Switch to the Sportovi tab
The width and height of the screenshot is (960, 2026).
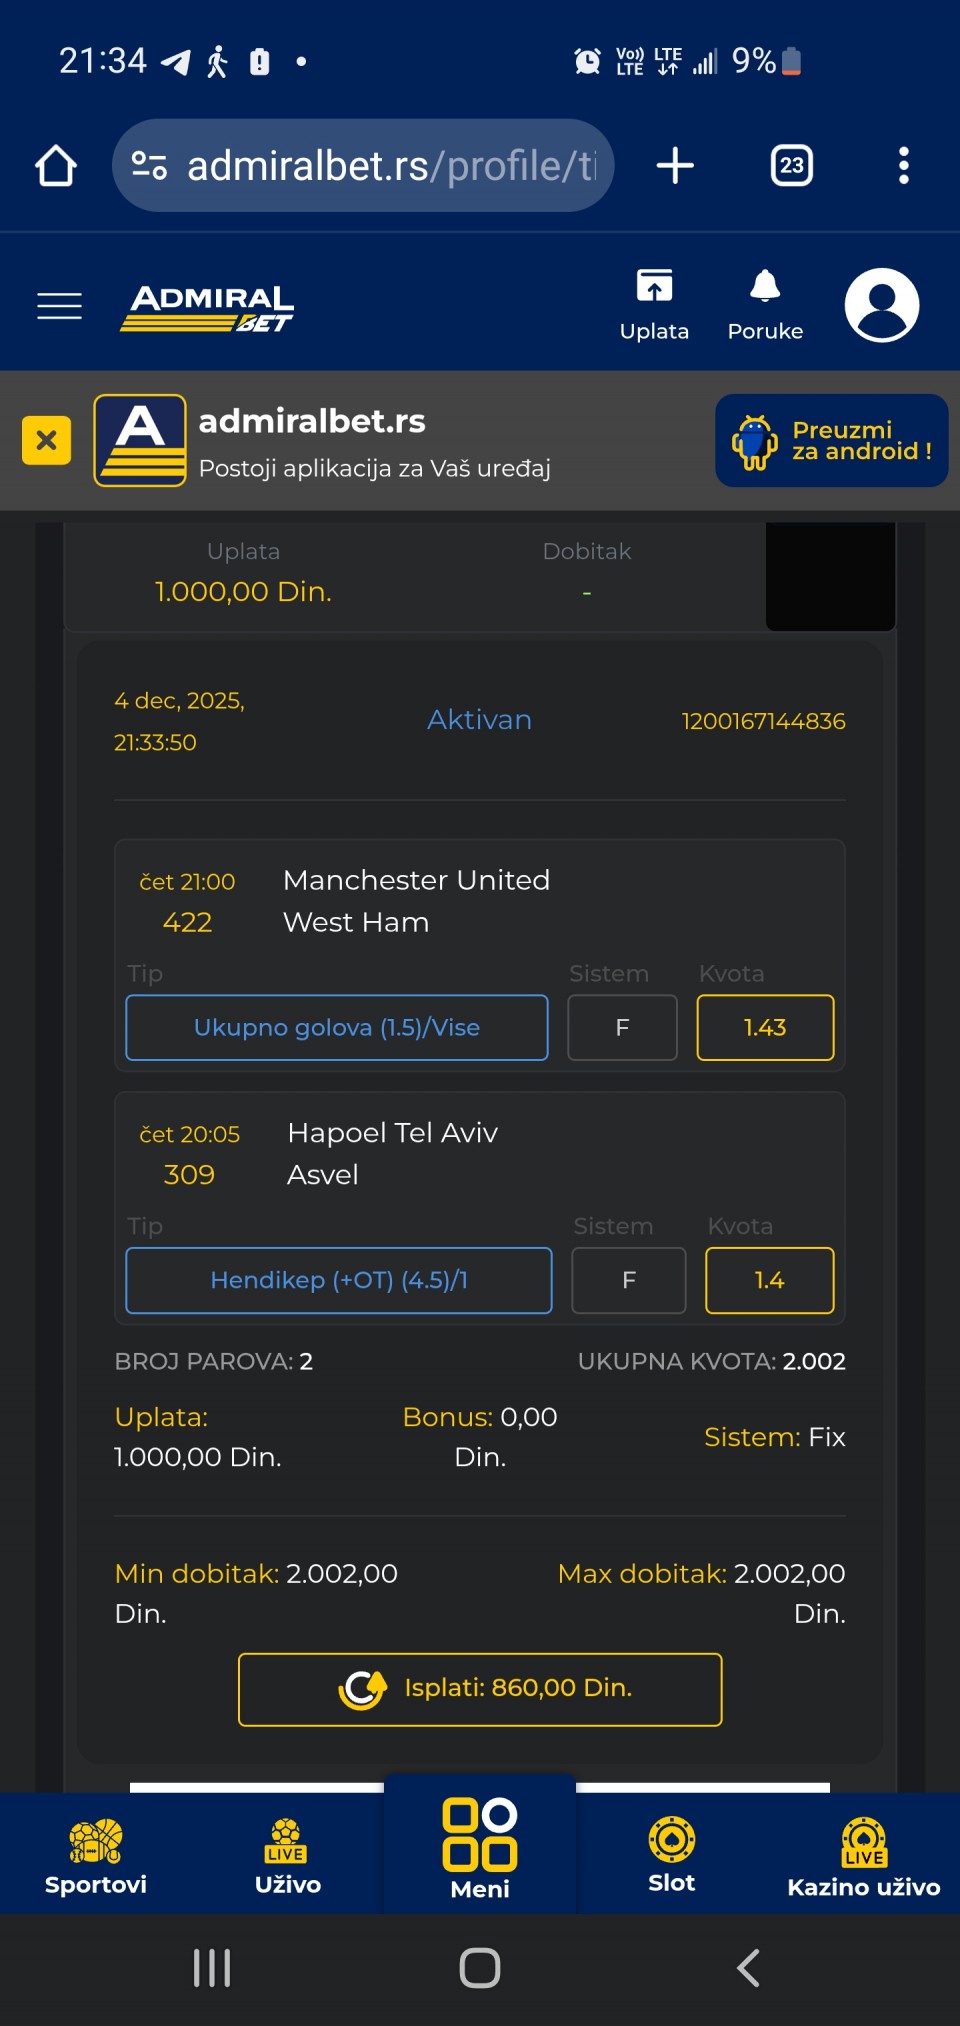coord(96,1856)
